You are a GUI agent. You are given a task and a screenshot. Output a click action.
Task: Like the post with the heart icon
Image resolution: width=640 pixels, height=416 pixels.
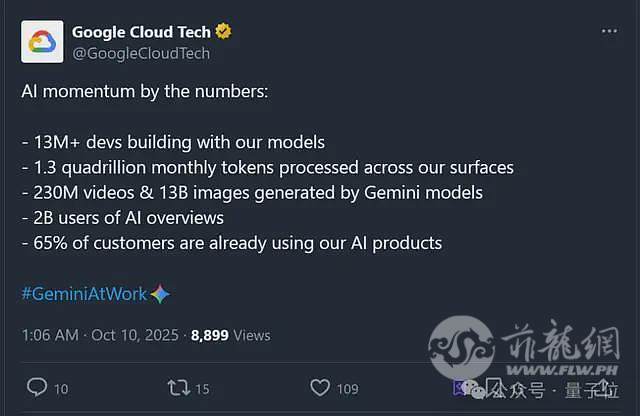[x=320, y=387]
